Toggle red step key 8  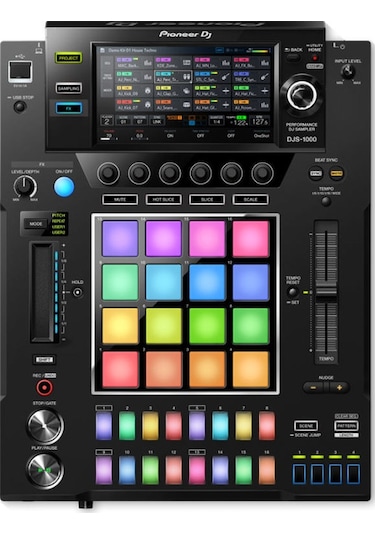coord(266,426)
